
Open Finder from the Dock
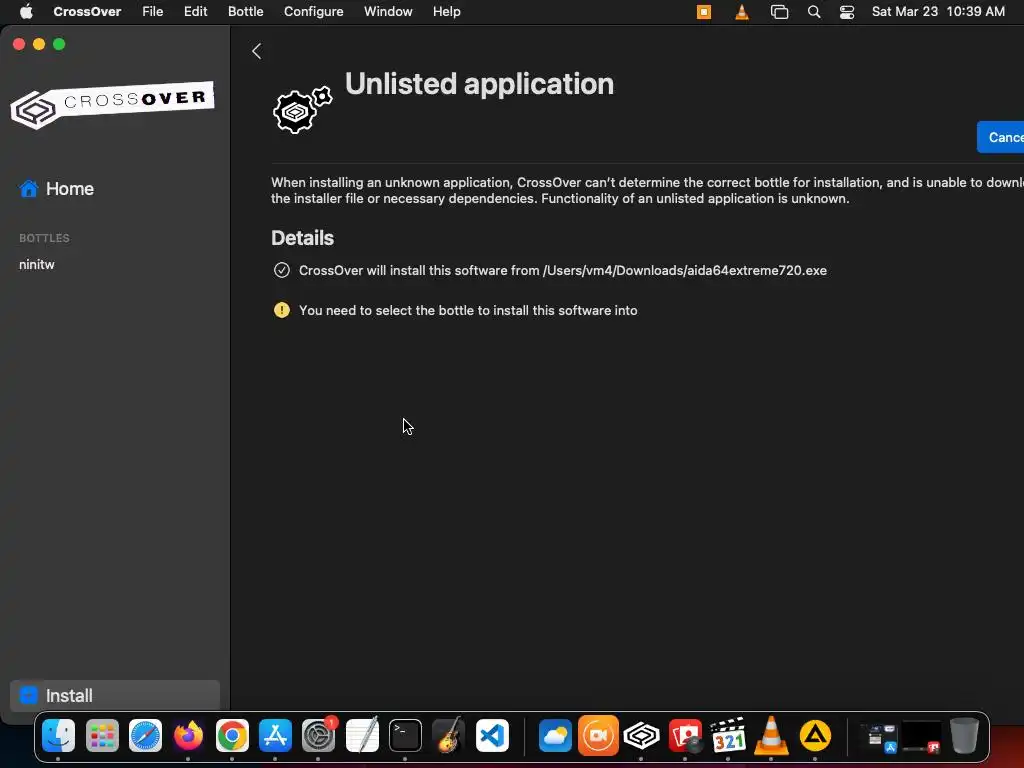pyautogui.click(x=58, y=736)
